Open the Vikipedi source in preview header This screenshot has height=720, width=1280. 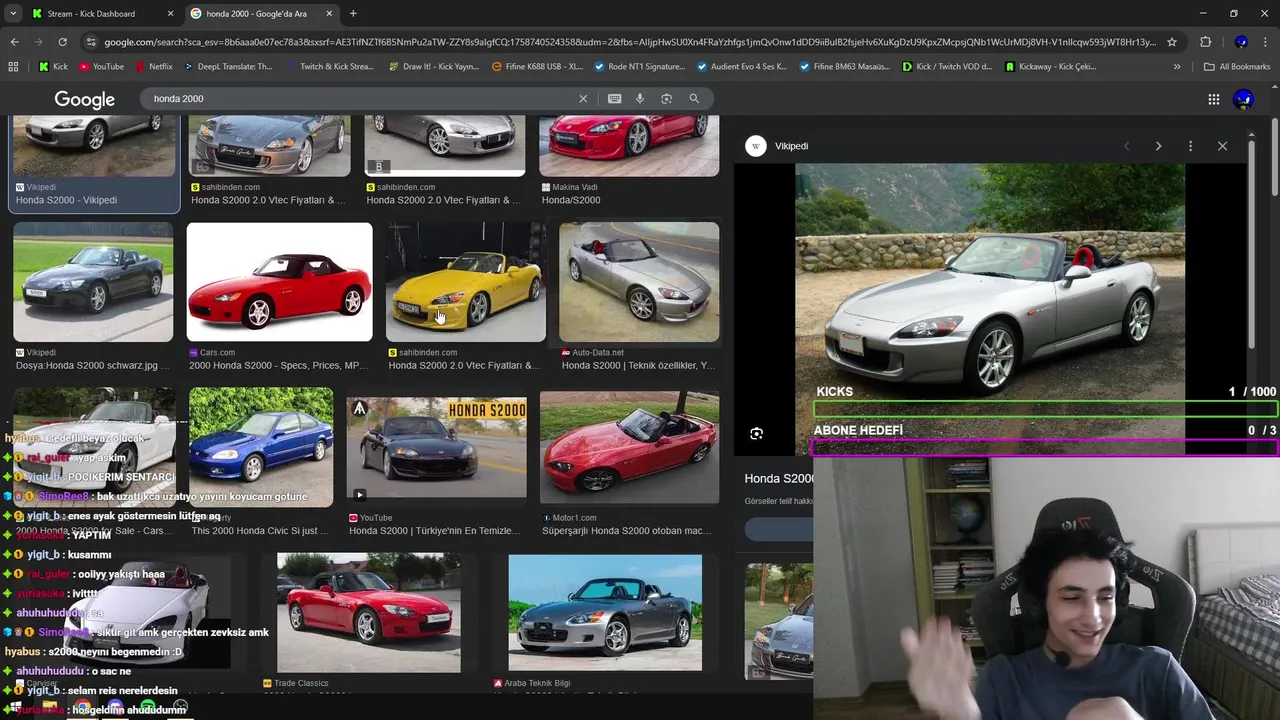(778, 146)
